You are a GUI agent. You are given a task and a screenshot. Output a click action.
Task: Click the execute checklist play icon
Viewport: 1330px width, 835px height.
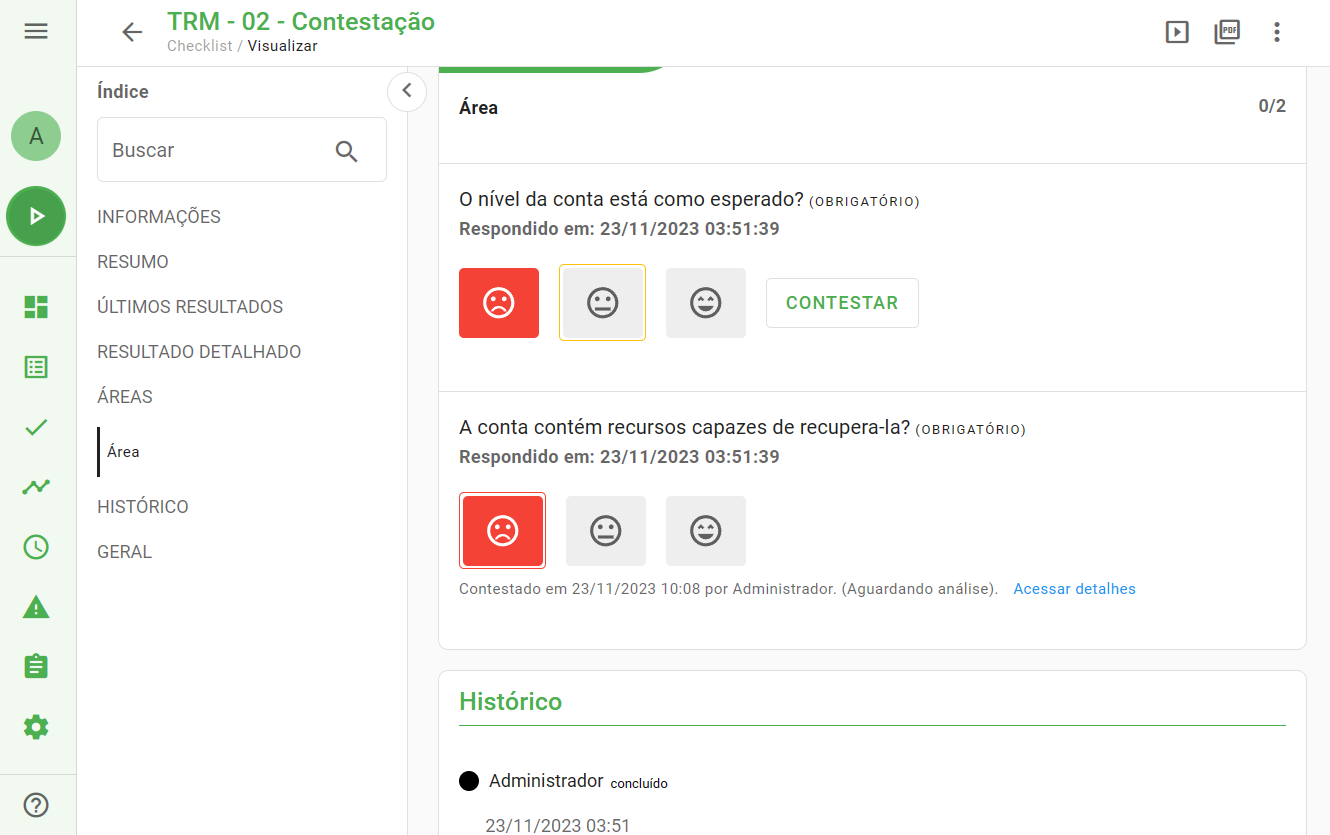(1177, 31)
